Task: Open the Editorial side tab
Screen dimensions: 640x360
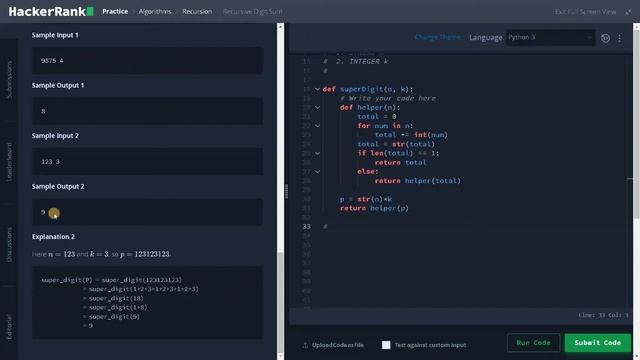Action: pos(9,327)
